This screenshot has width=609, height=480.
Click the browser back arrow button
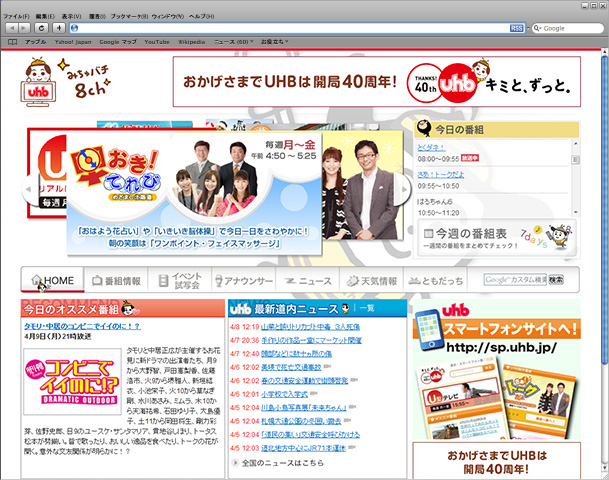click(x=12, y=28)
